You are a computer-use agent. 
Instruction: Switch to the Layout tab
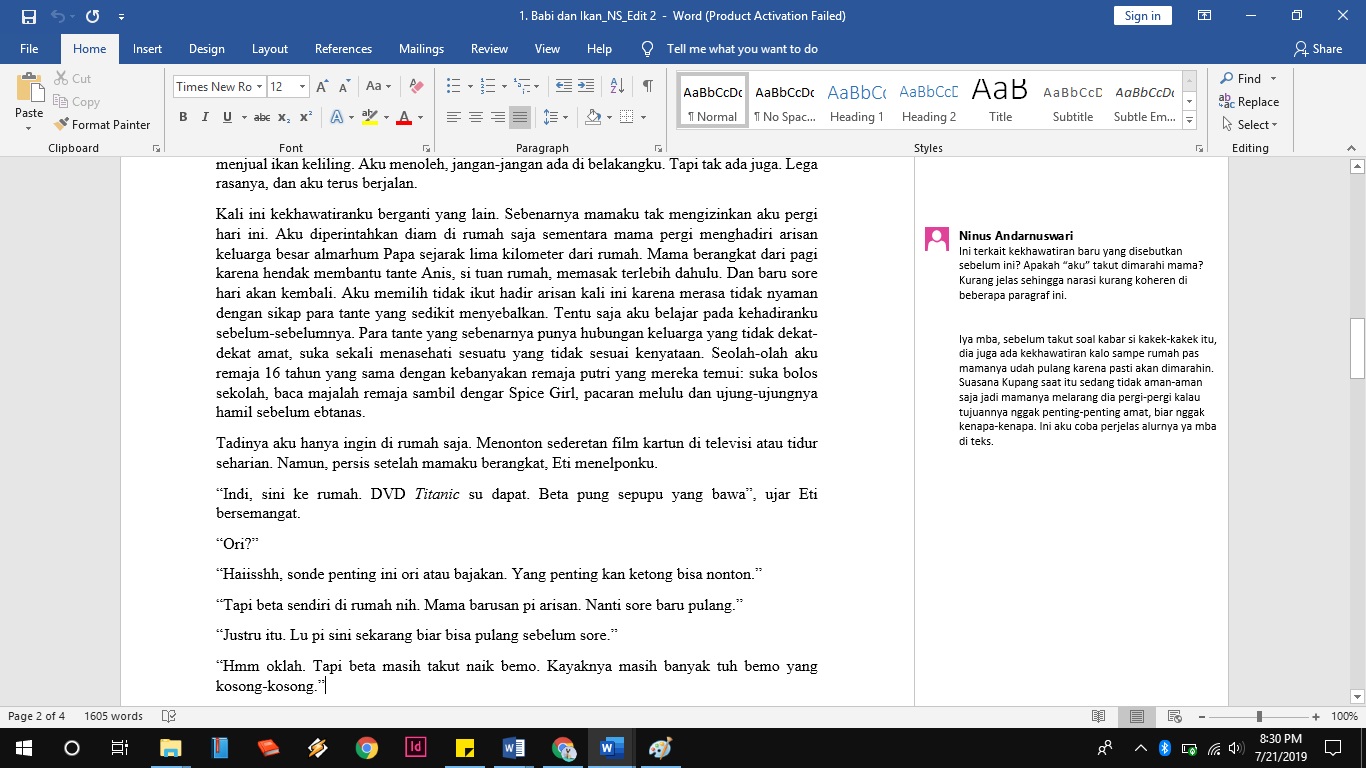(x=269, y=49)
